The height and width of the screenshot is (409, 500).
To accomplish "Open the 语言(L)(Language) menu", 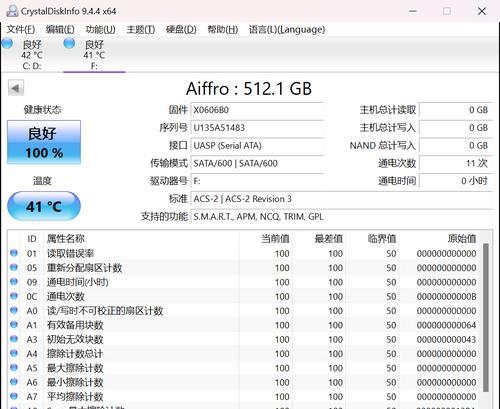I will pyautogui.click(x=287, y=30).
